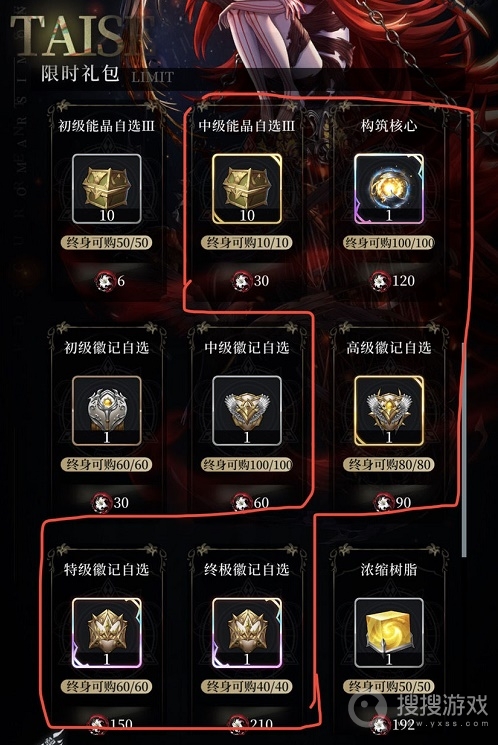Open the 浓缩树脂 golden cube icon
The height and width of the screenshot is (745, 498).
click(x=389, y=633)
